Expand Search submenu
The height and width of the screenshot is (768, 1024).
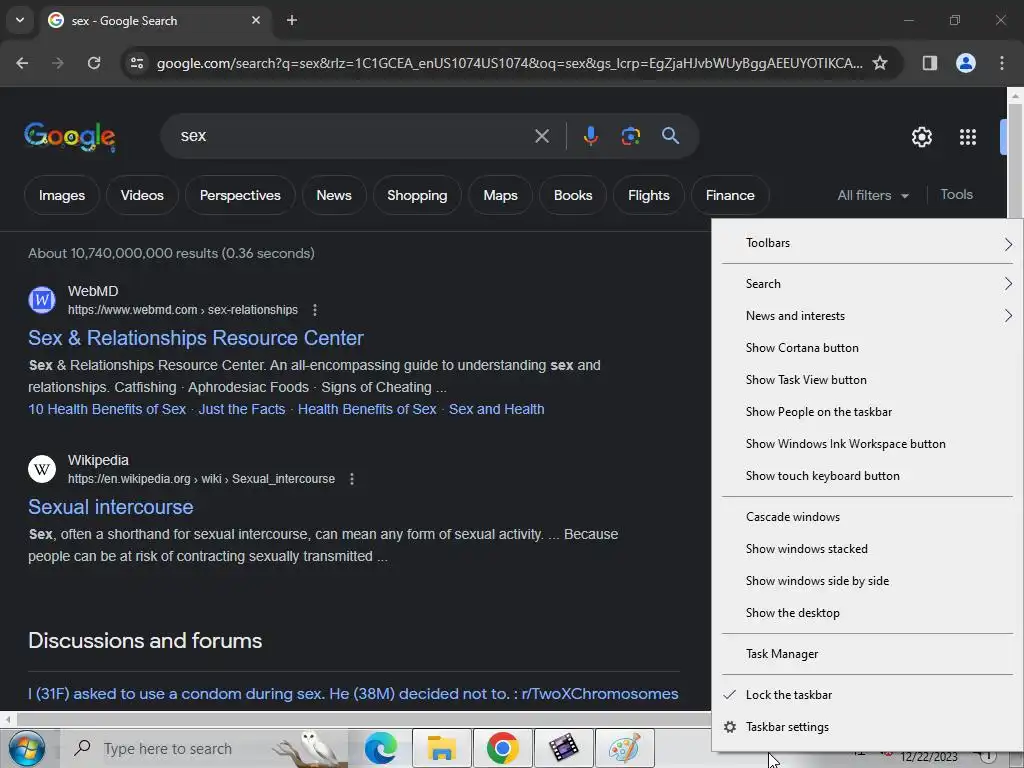tap(867, 283)
